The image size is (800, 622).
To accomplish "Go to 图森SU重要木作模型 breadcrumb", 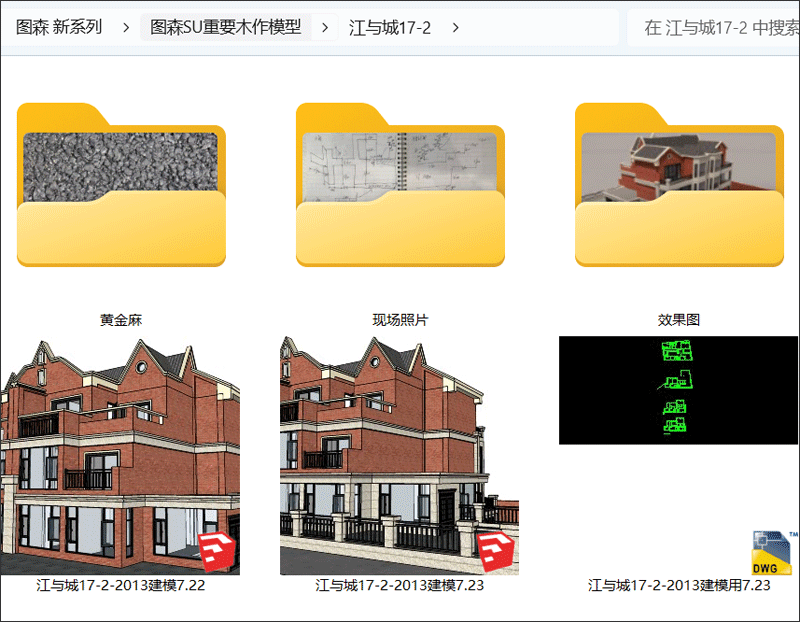I will pyautogui.click(x=226, y=27).
